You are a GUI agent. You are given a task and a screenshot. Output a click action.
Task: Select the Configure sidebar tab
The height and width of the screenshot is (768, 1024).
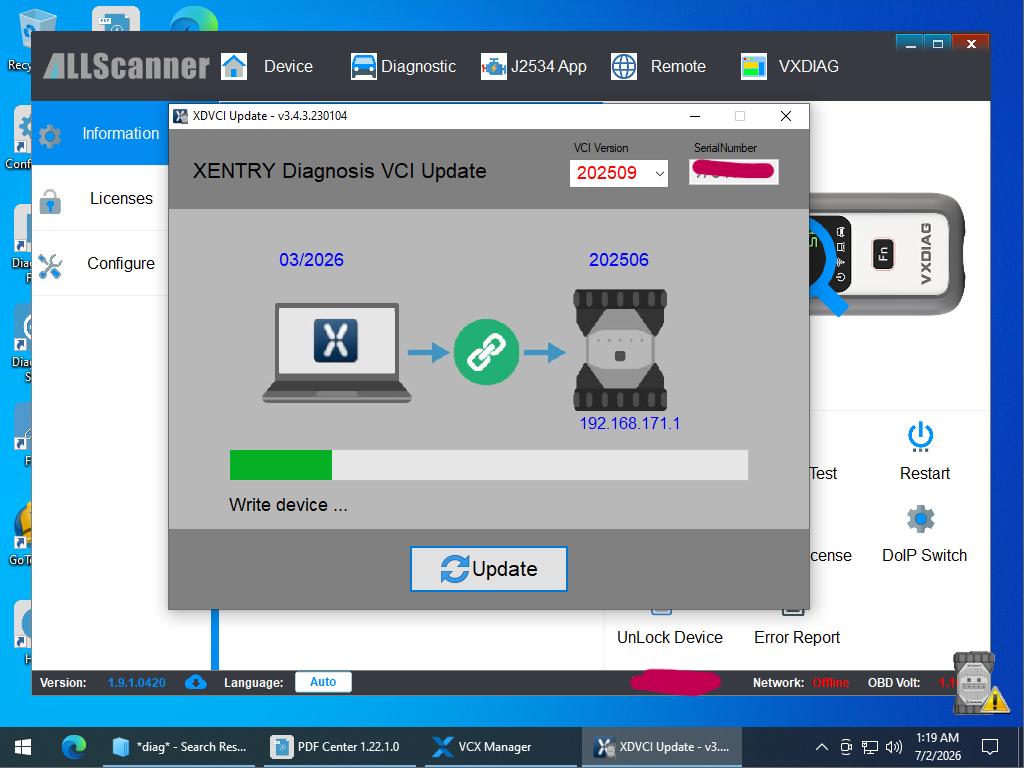[x=100, y=263]
